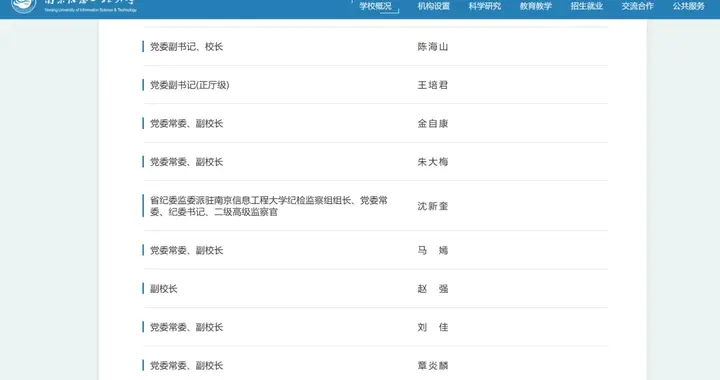
Task: Open the 交流合作 menu
Action: [x=637, y=6]
